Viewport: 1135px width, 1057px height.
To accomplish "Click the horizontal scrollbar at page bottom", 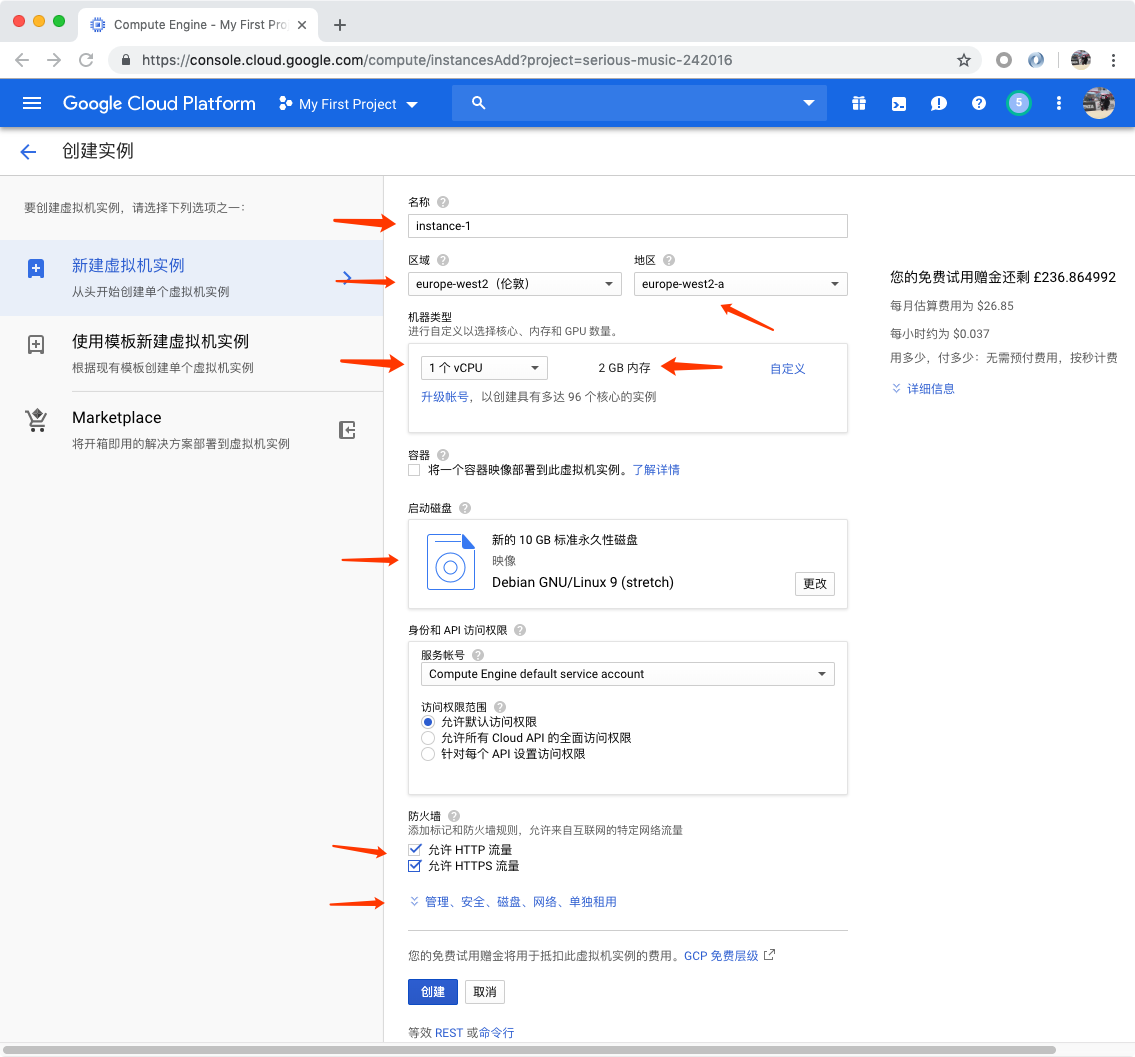I will coord(529,1050).
